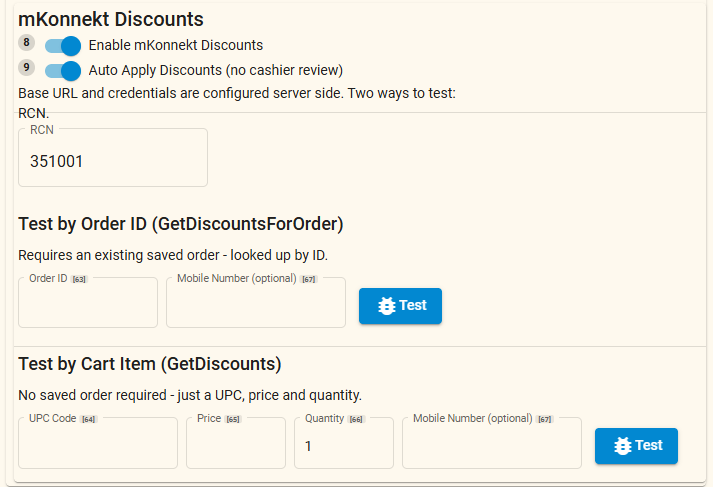Viewport: 713px width, 487px height.
Task: Select the Quantity field
Action: pyautogui.click(x=344, y=443)
